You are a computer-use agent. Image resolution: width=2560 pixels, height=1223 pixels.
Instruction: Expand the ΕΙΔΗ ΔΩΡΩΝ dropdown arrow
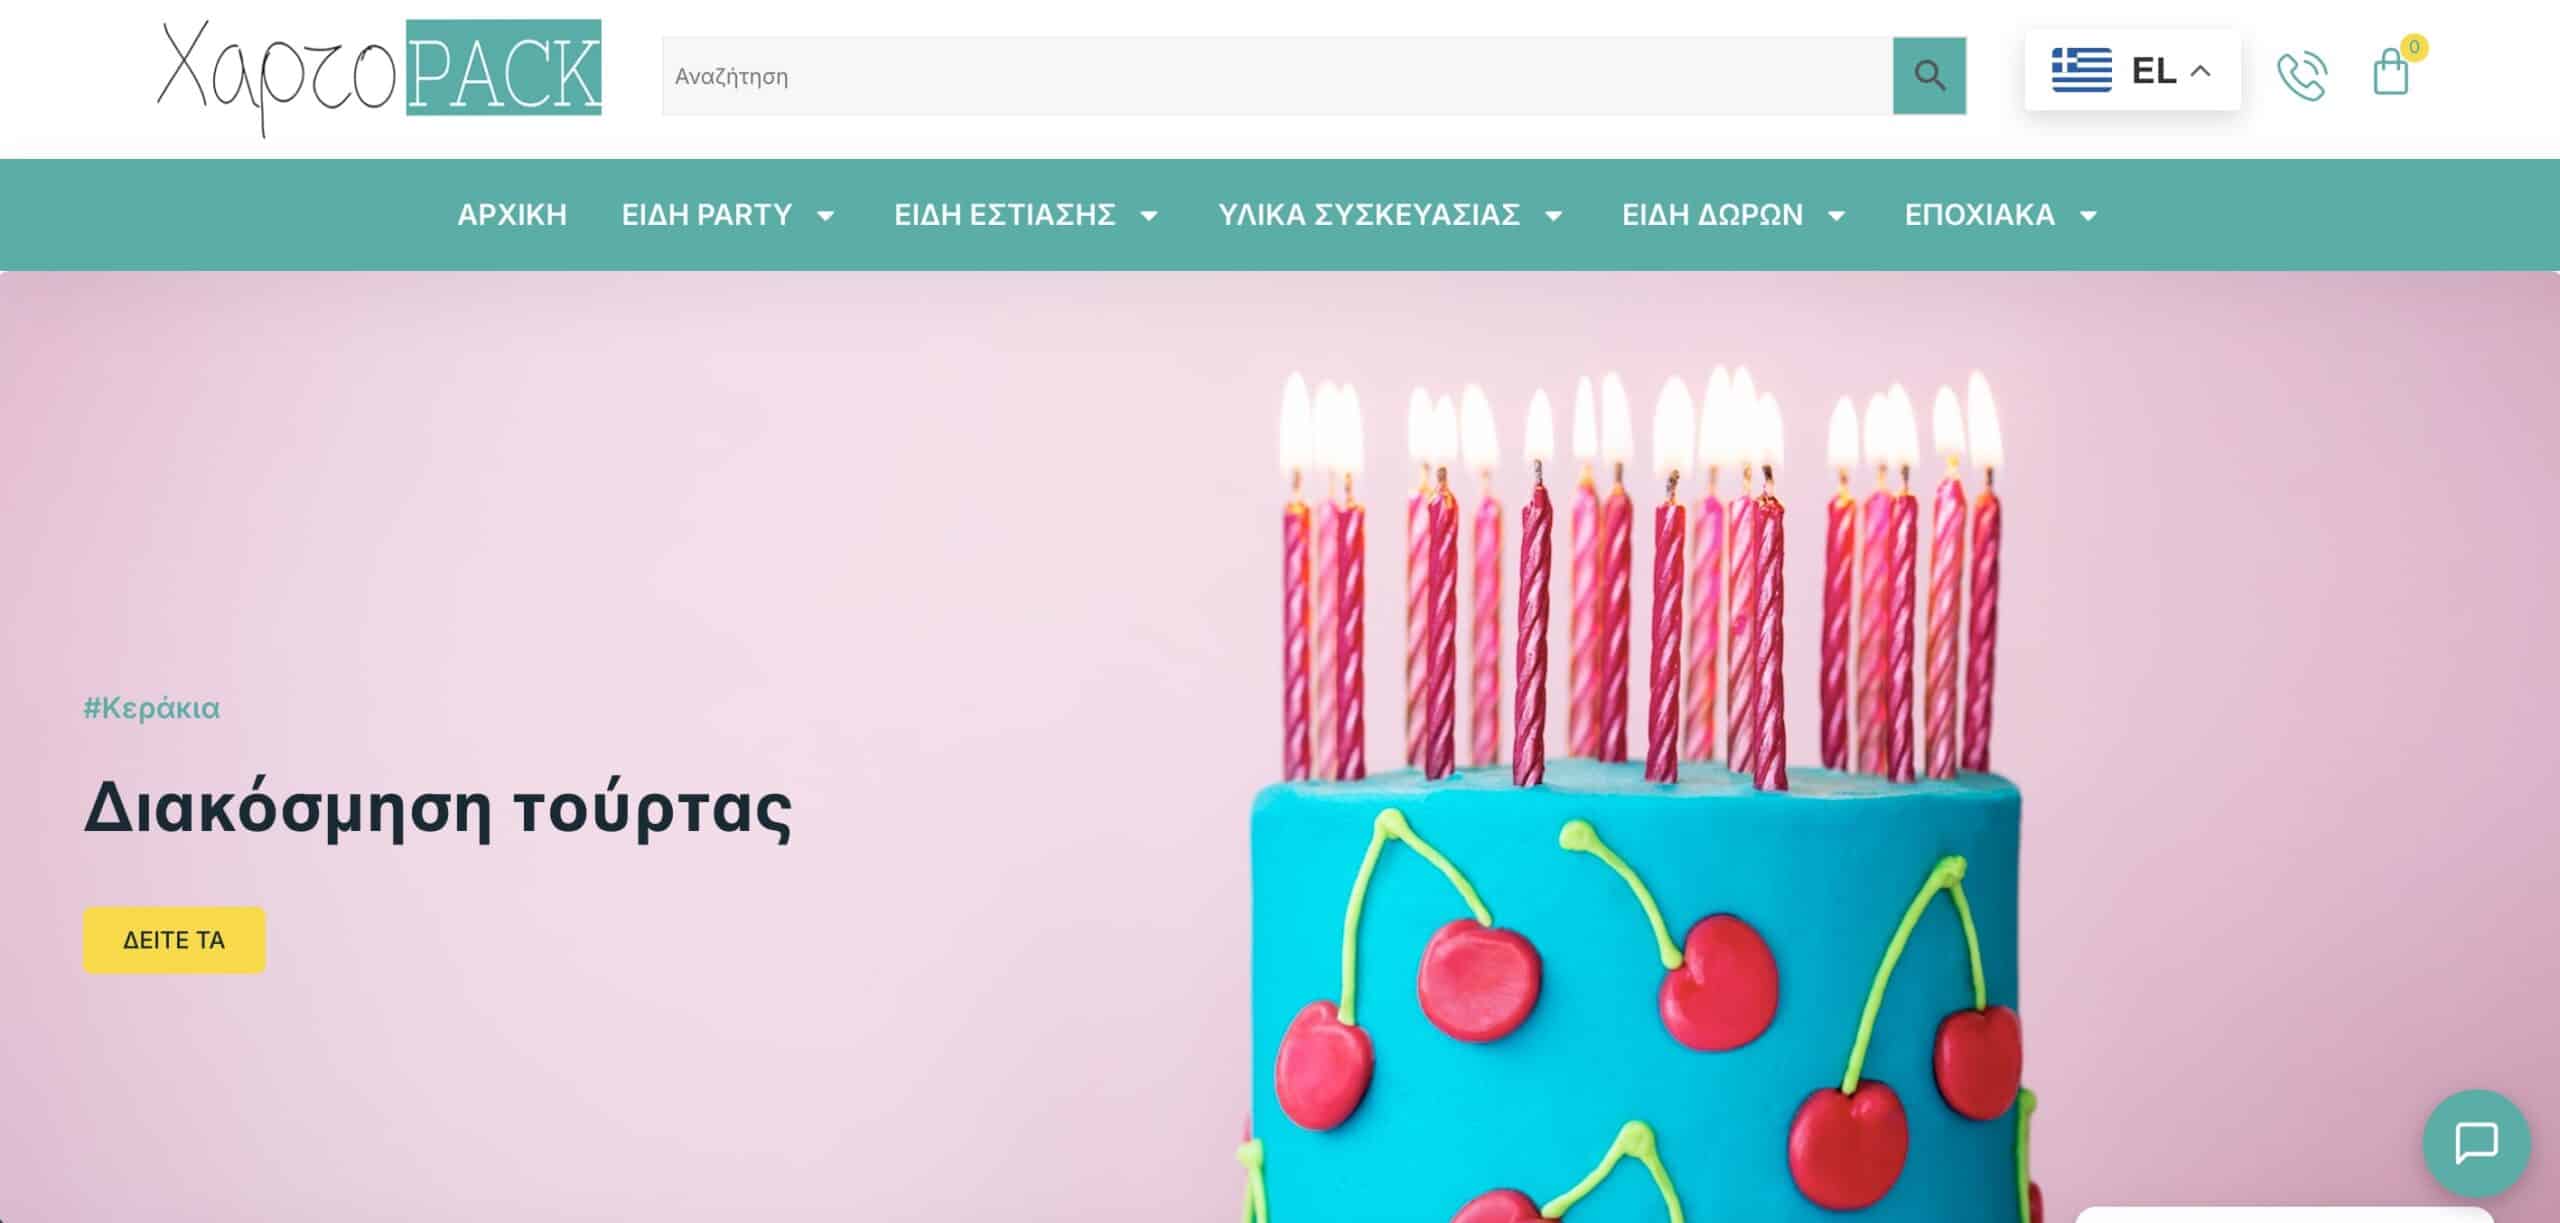tap(1836, 215)
